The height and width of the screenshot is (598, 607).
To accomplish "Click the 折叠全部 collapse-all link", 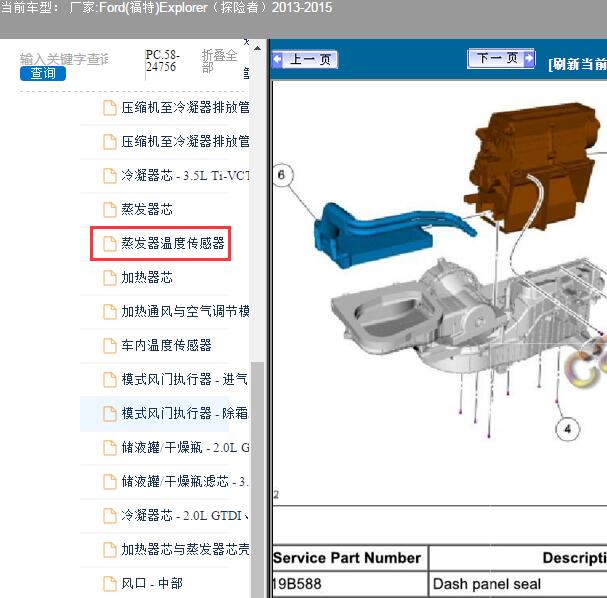I will (x=219, y=61).
